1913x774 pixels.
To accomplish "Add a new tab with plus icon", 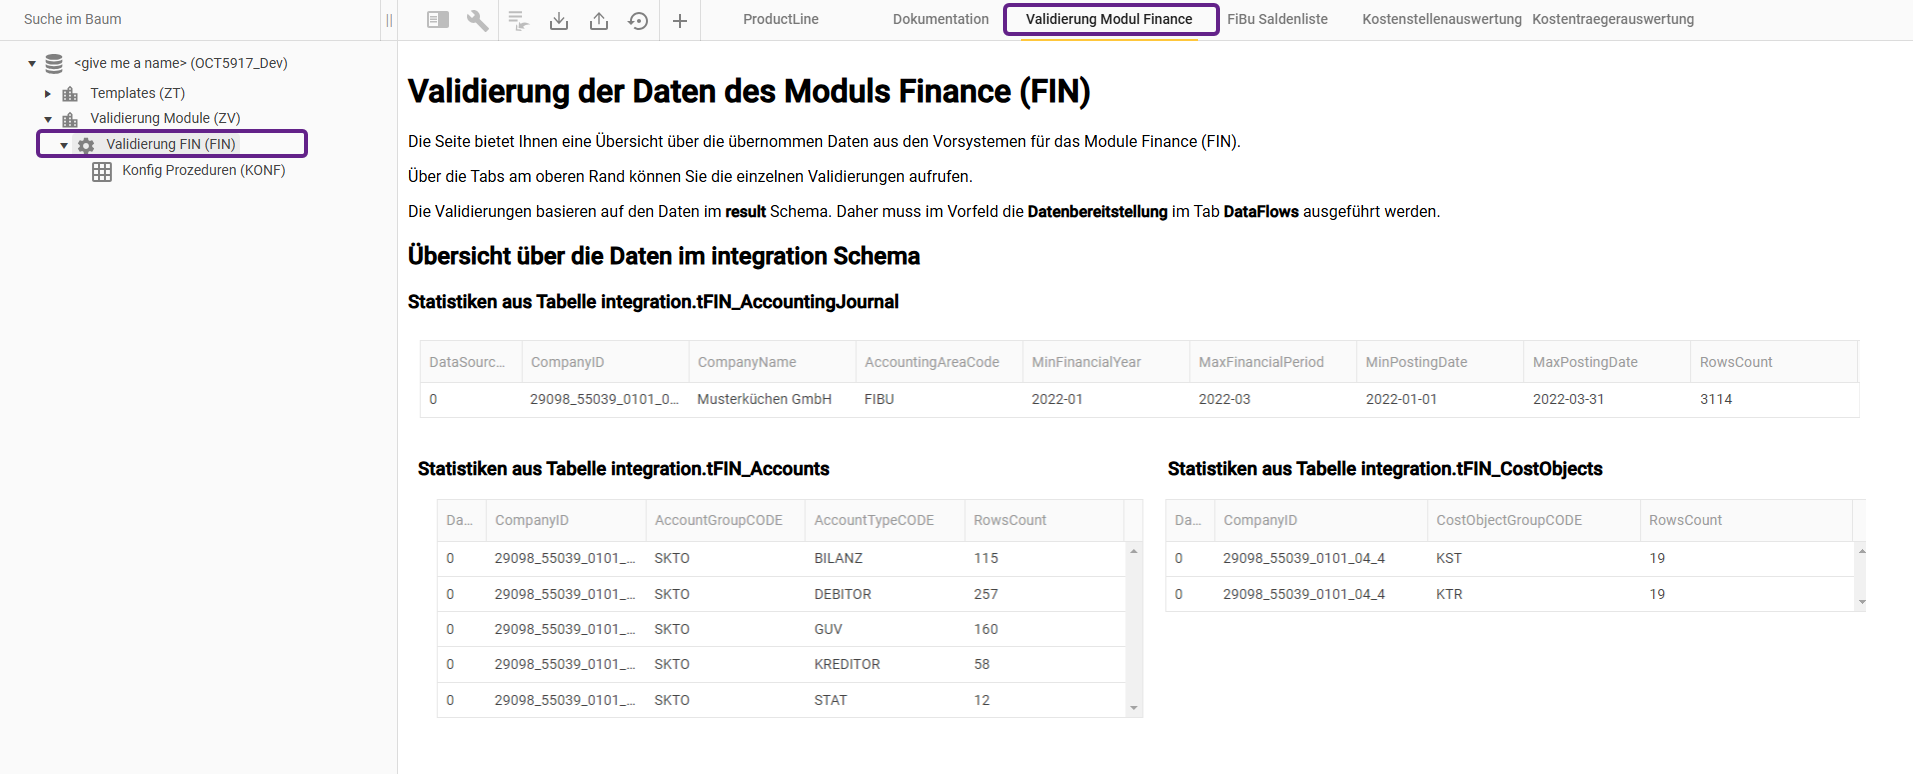I will tap(680, 20).
